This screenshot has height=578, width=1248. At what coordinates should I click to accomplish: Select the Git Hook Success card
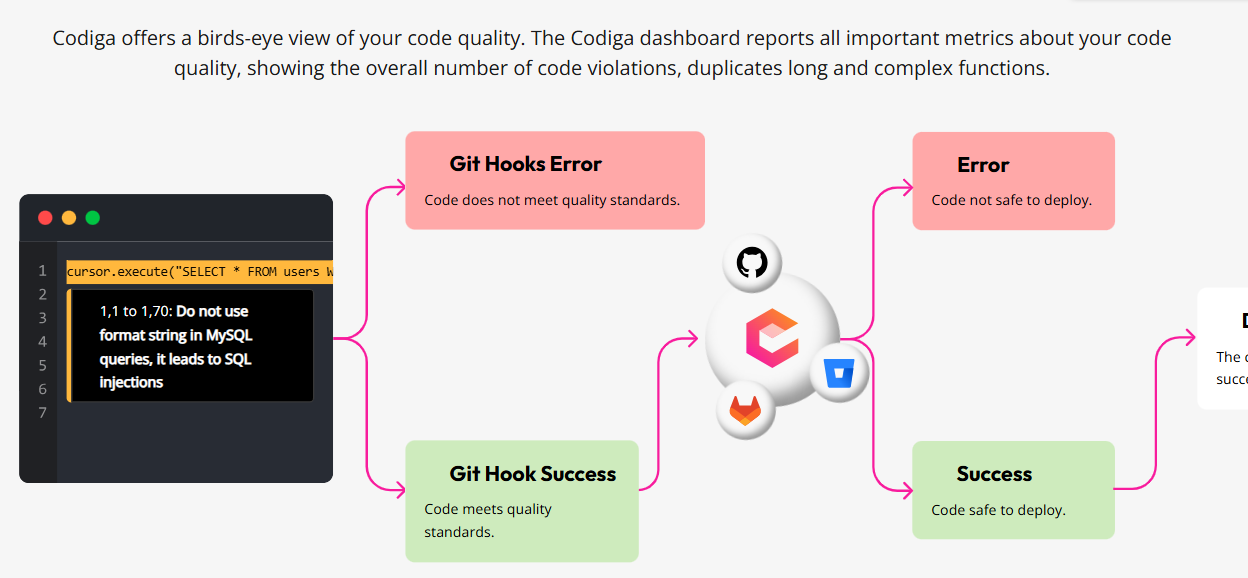click(522, 501)
